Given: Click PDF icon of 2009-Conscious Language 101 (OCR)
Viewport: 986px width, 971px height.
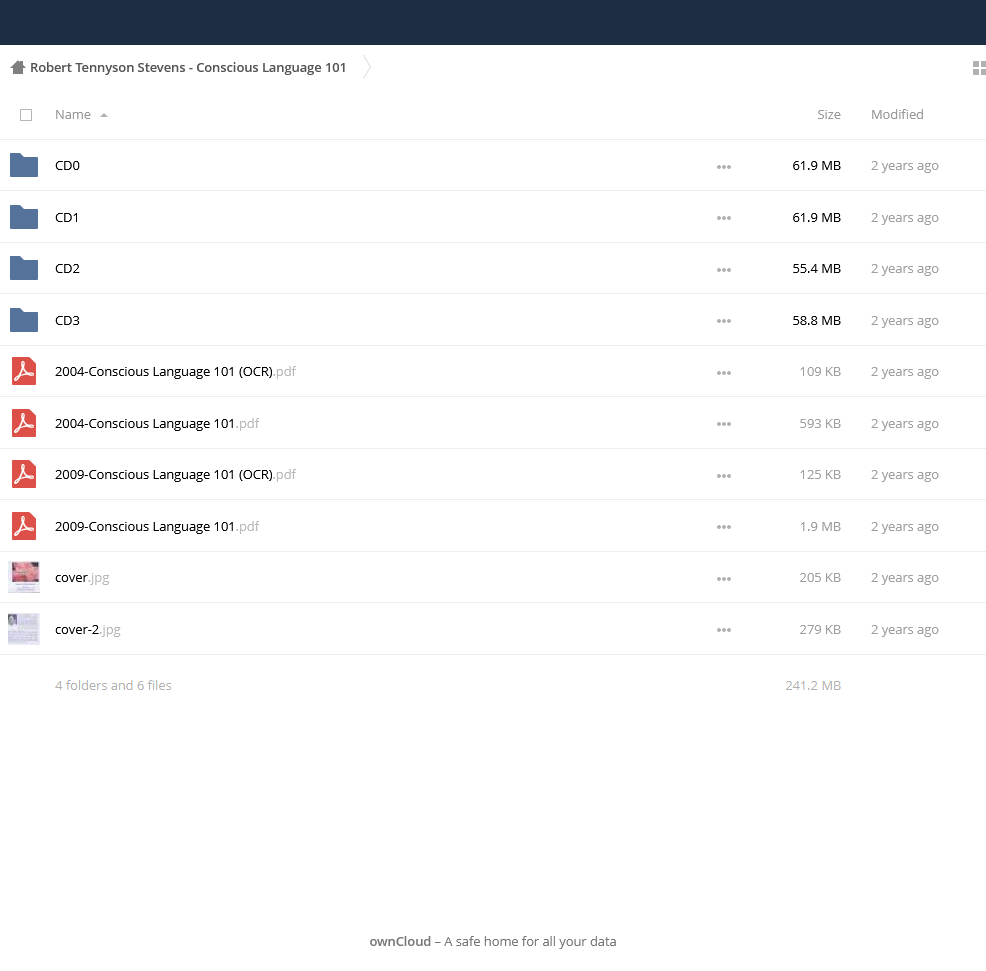Looking at the screenshot, I should [24, 475].
